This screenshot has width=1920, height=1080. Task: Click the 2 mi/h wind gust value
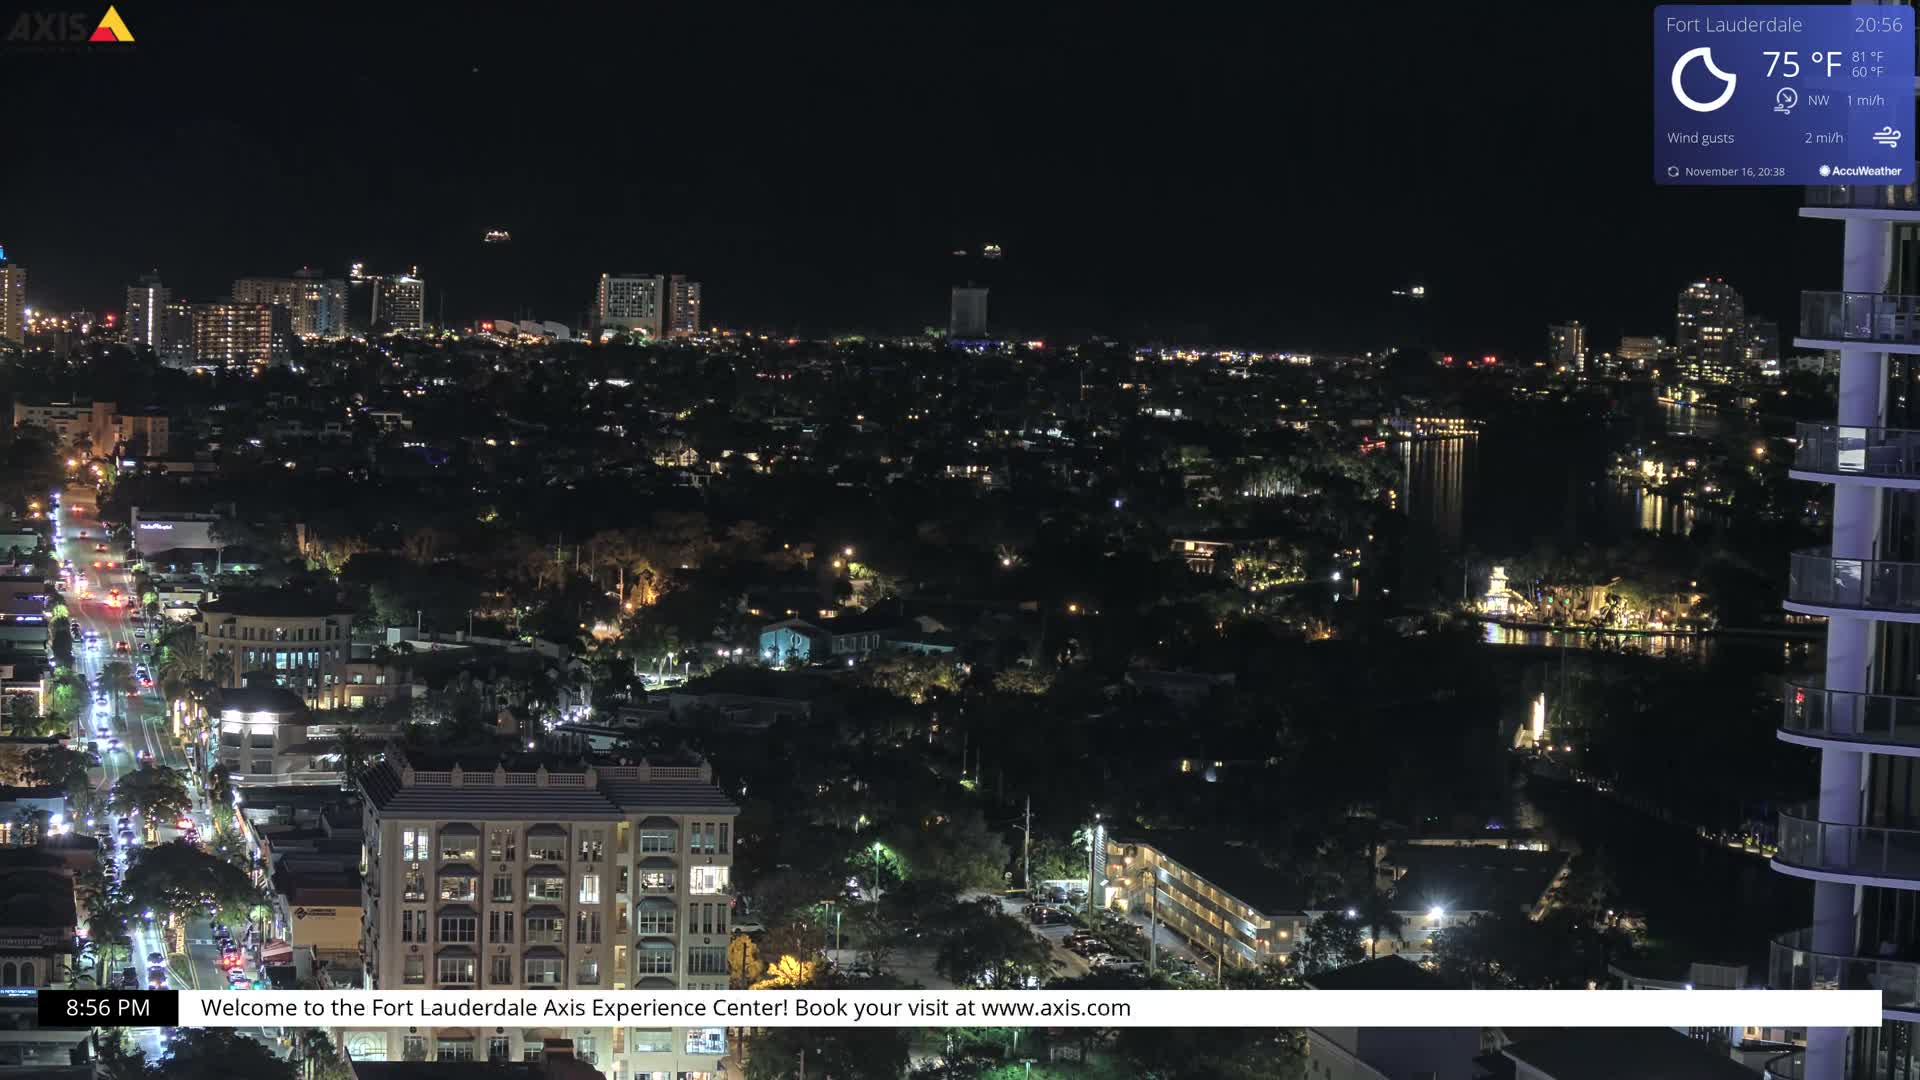pos(1824,137)
